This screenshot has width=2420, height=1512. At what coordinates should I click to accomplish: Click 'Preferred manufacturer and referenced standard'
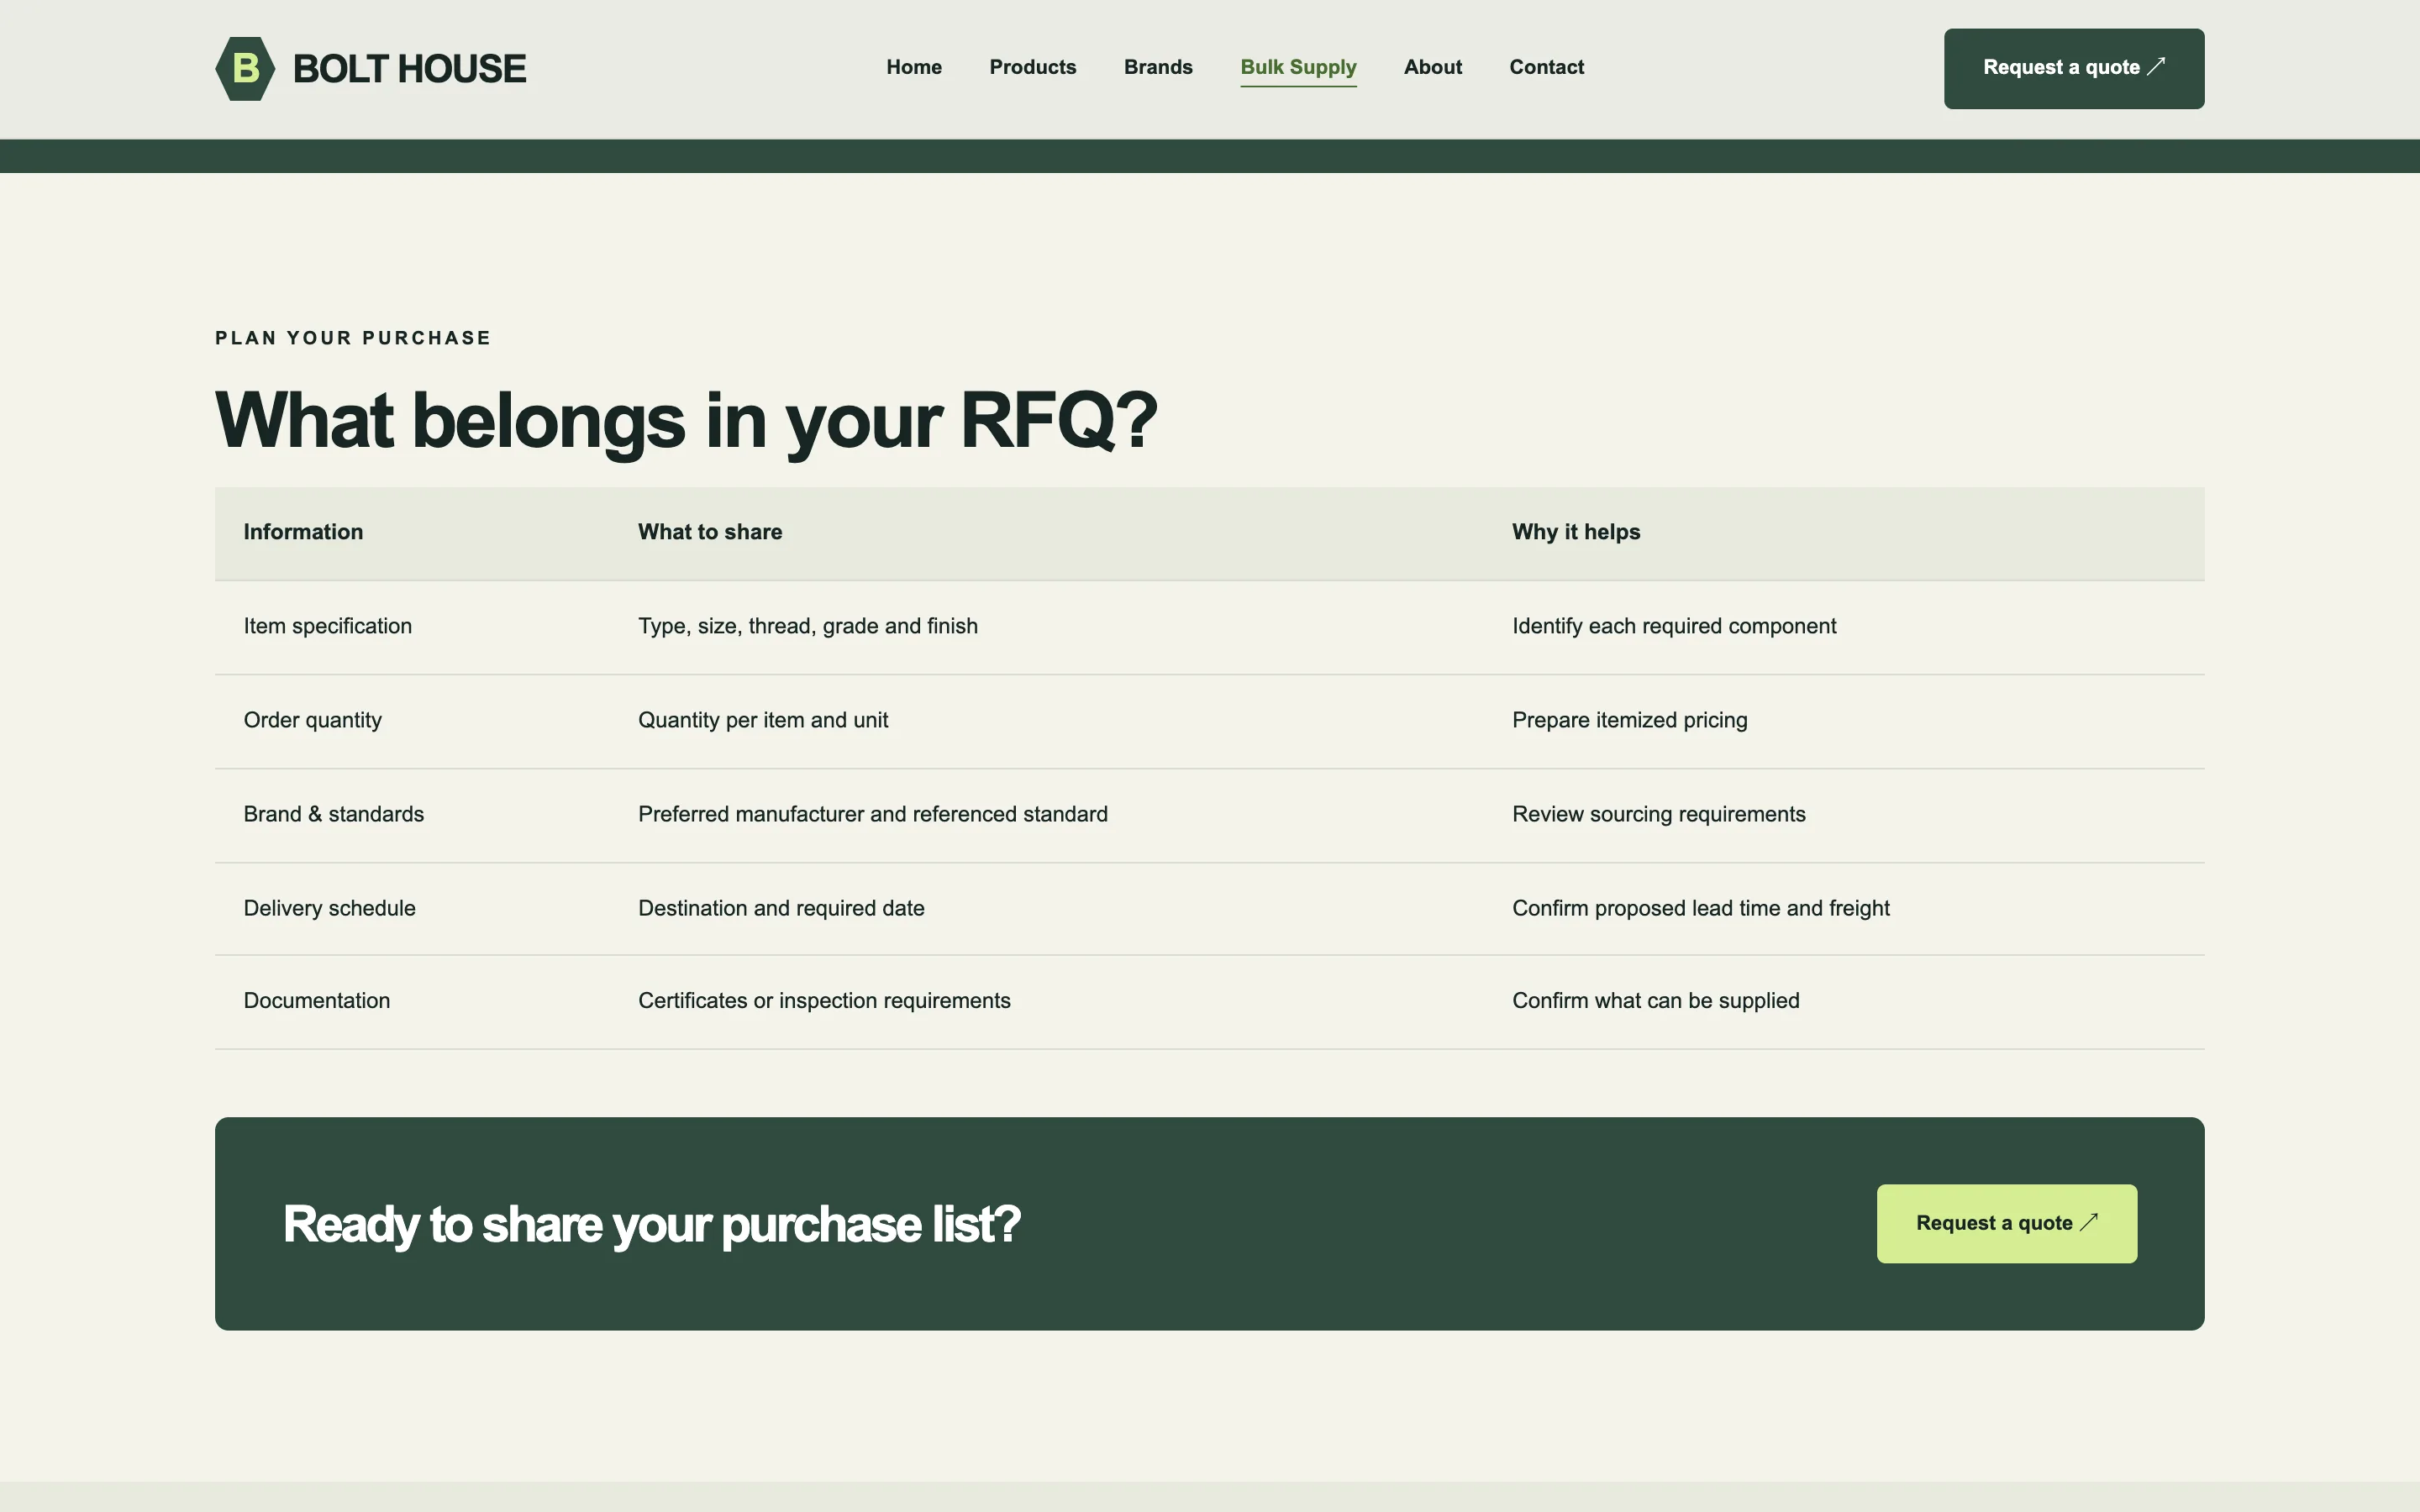coord(873,814)
